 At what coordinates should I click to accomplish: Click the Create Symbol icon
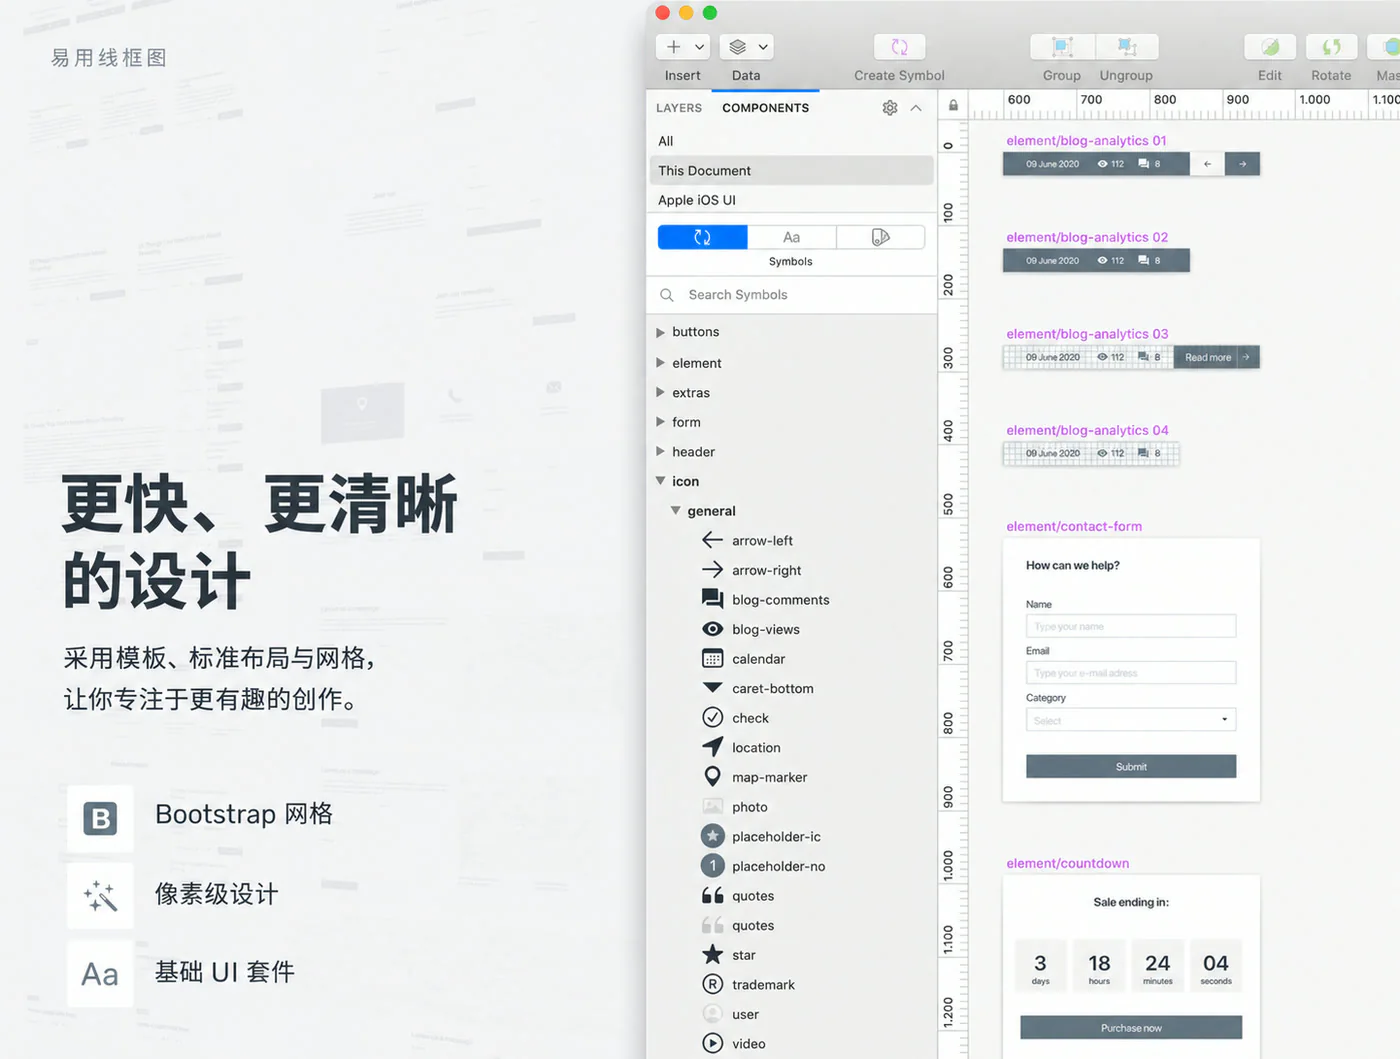pyautogui.click(x=899, y=47)
